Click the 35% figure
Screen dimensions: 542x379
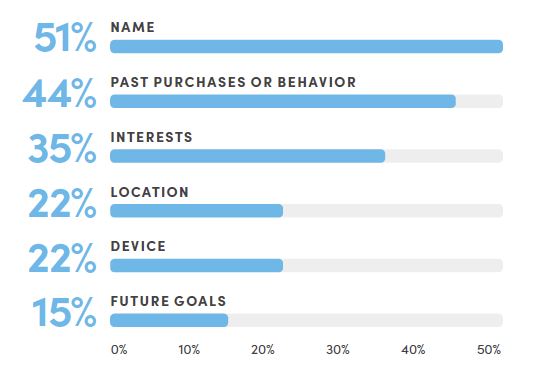click(62, 148)
